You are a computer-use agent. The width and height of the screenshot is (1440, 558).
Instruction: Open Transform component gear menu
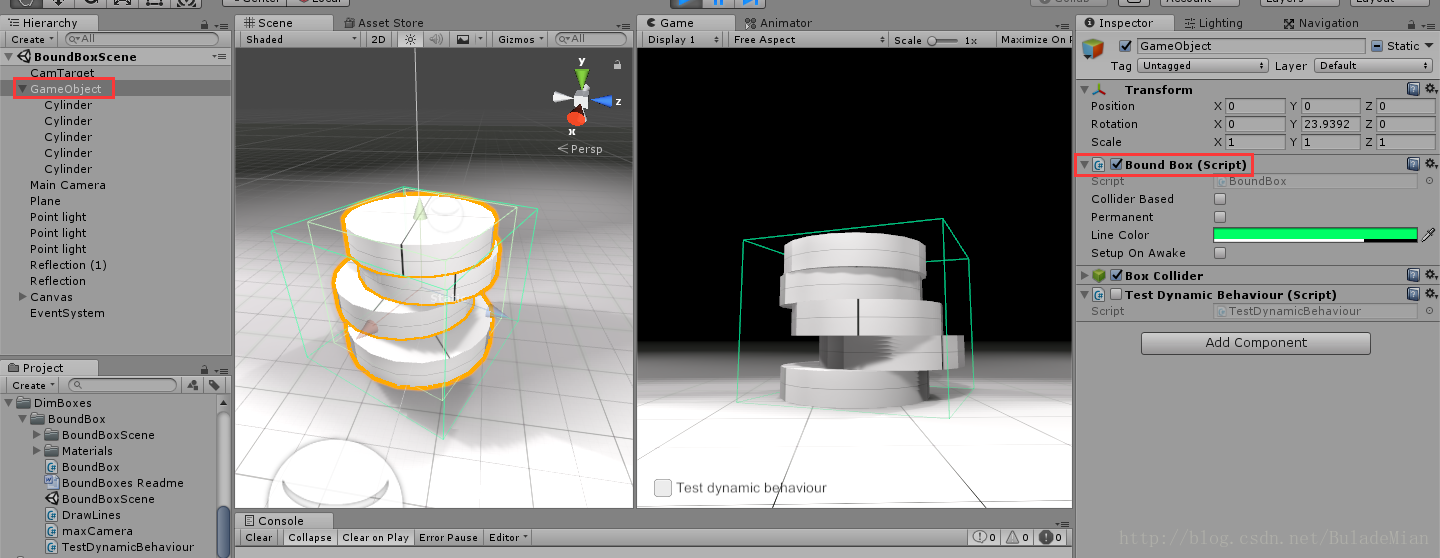(x=1430, y=89)
